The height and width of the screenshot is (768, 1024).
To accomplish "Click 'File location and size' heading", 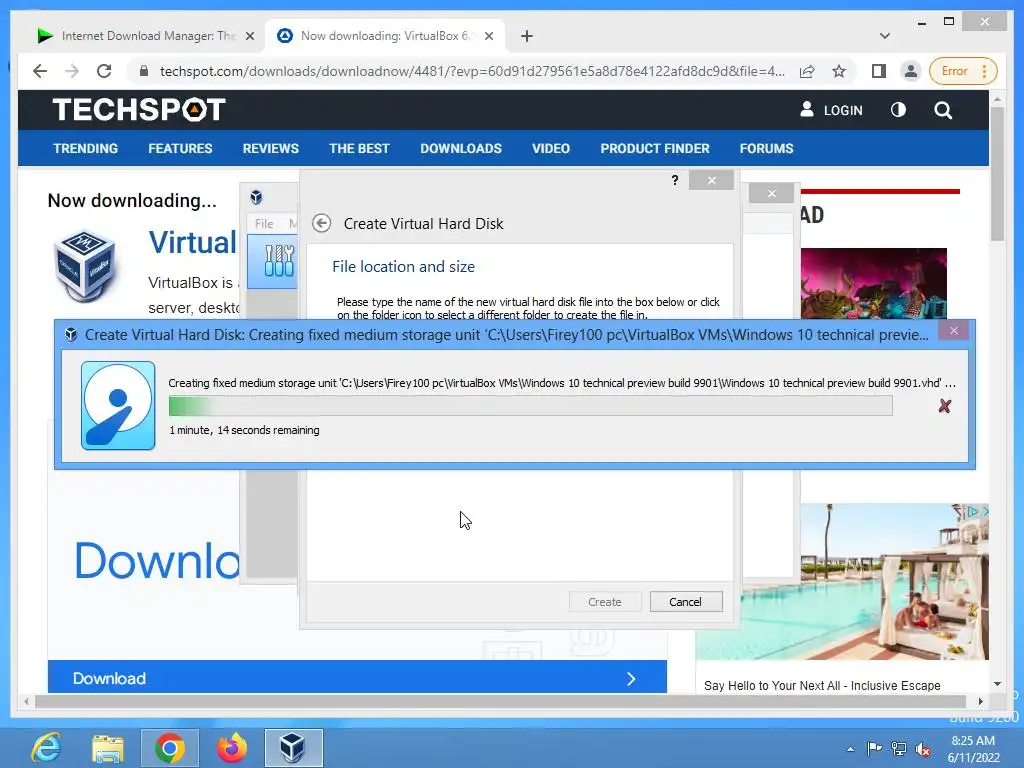I will [x=403, y=266].
